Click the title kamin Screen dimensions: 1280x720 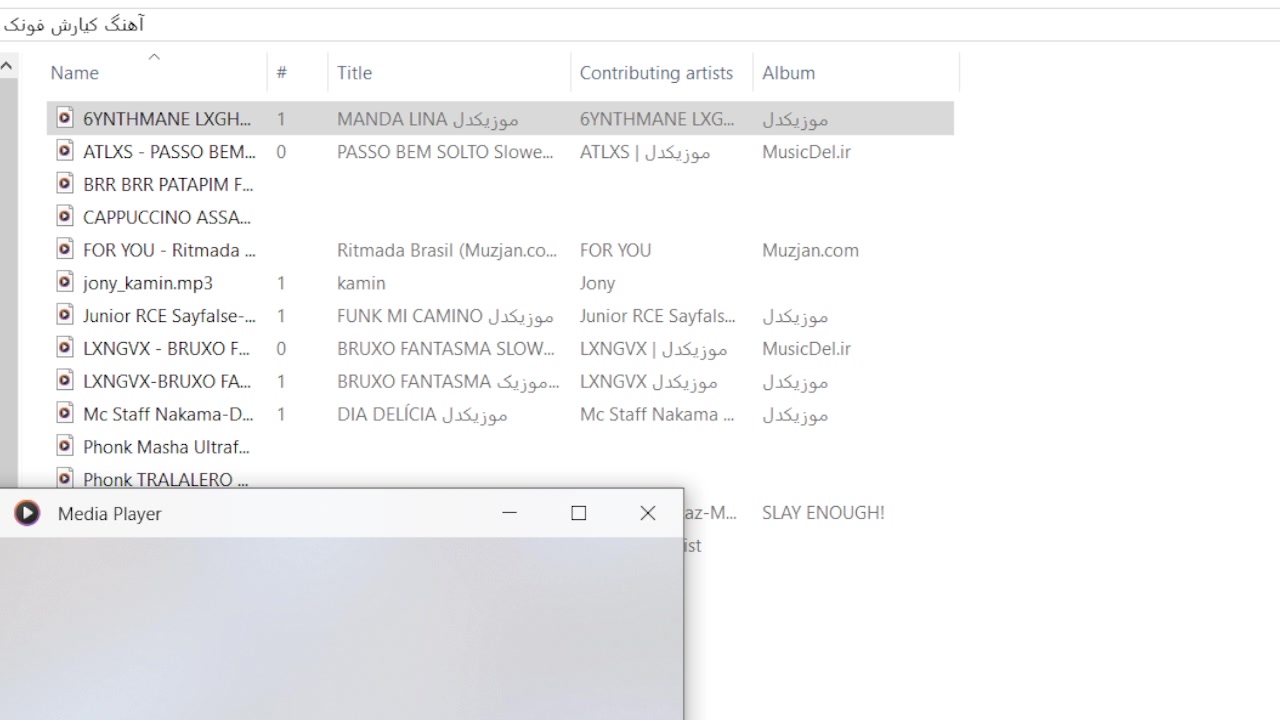pyautogui.click(x=361, y=283)
